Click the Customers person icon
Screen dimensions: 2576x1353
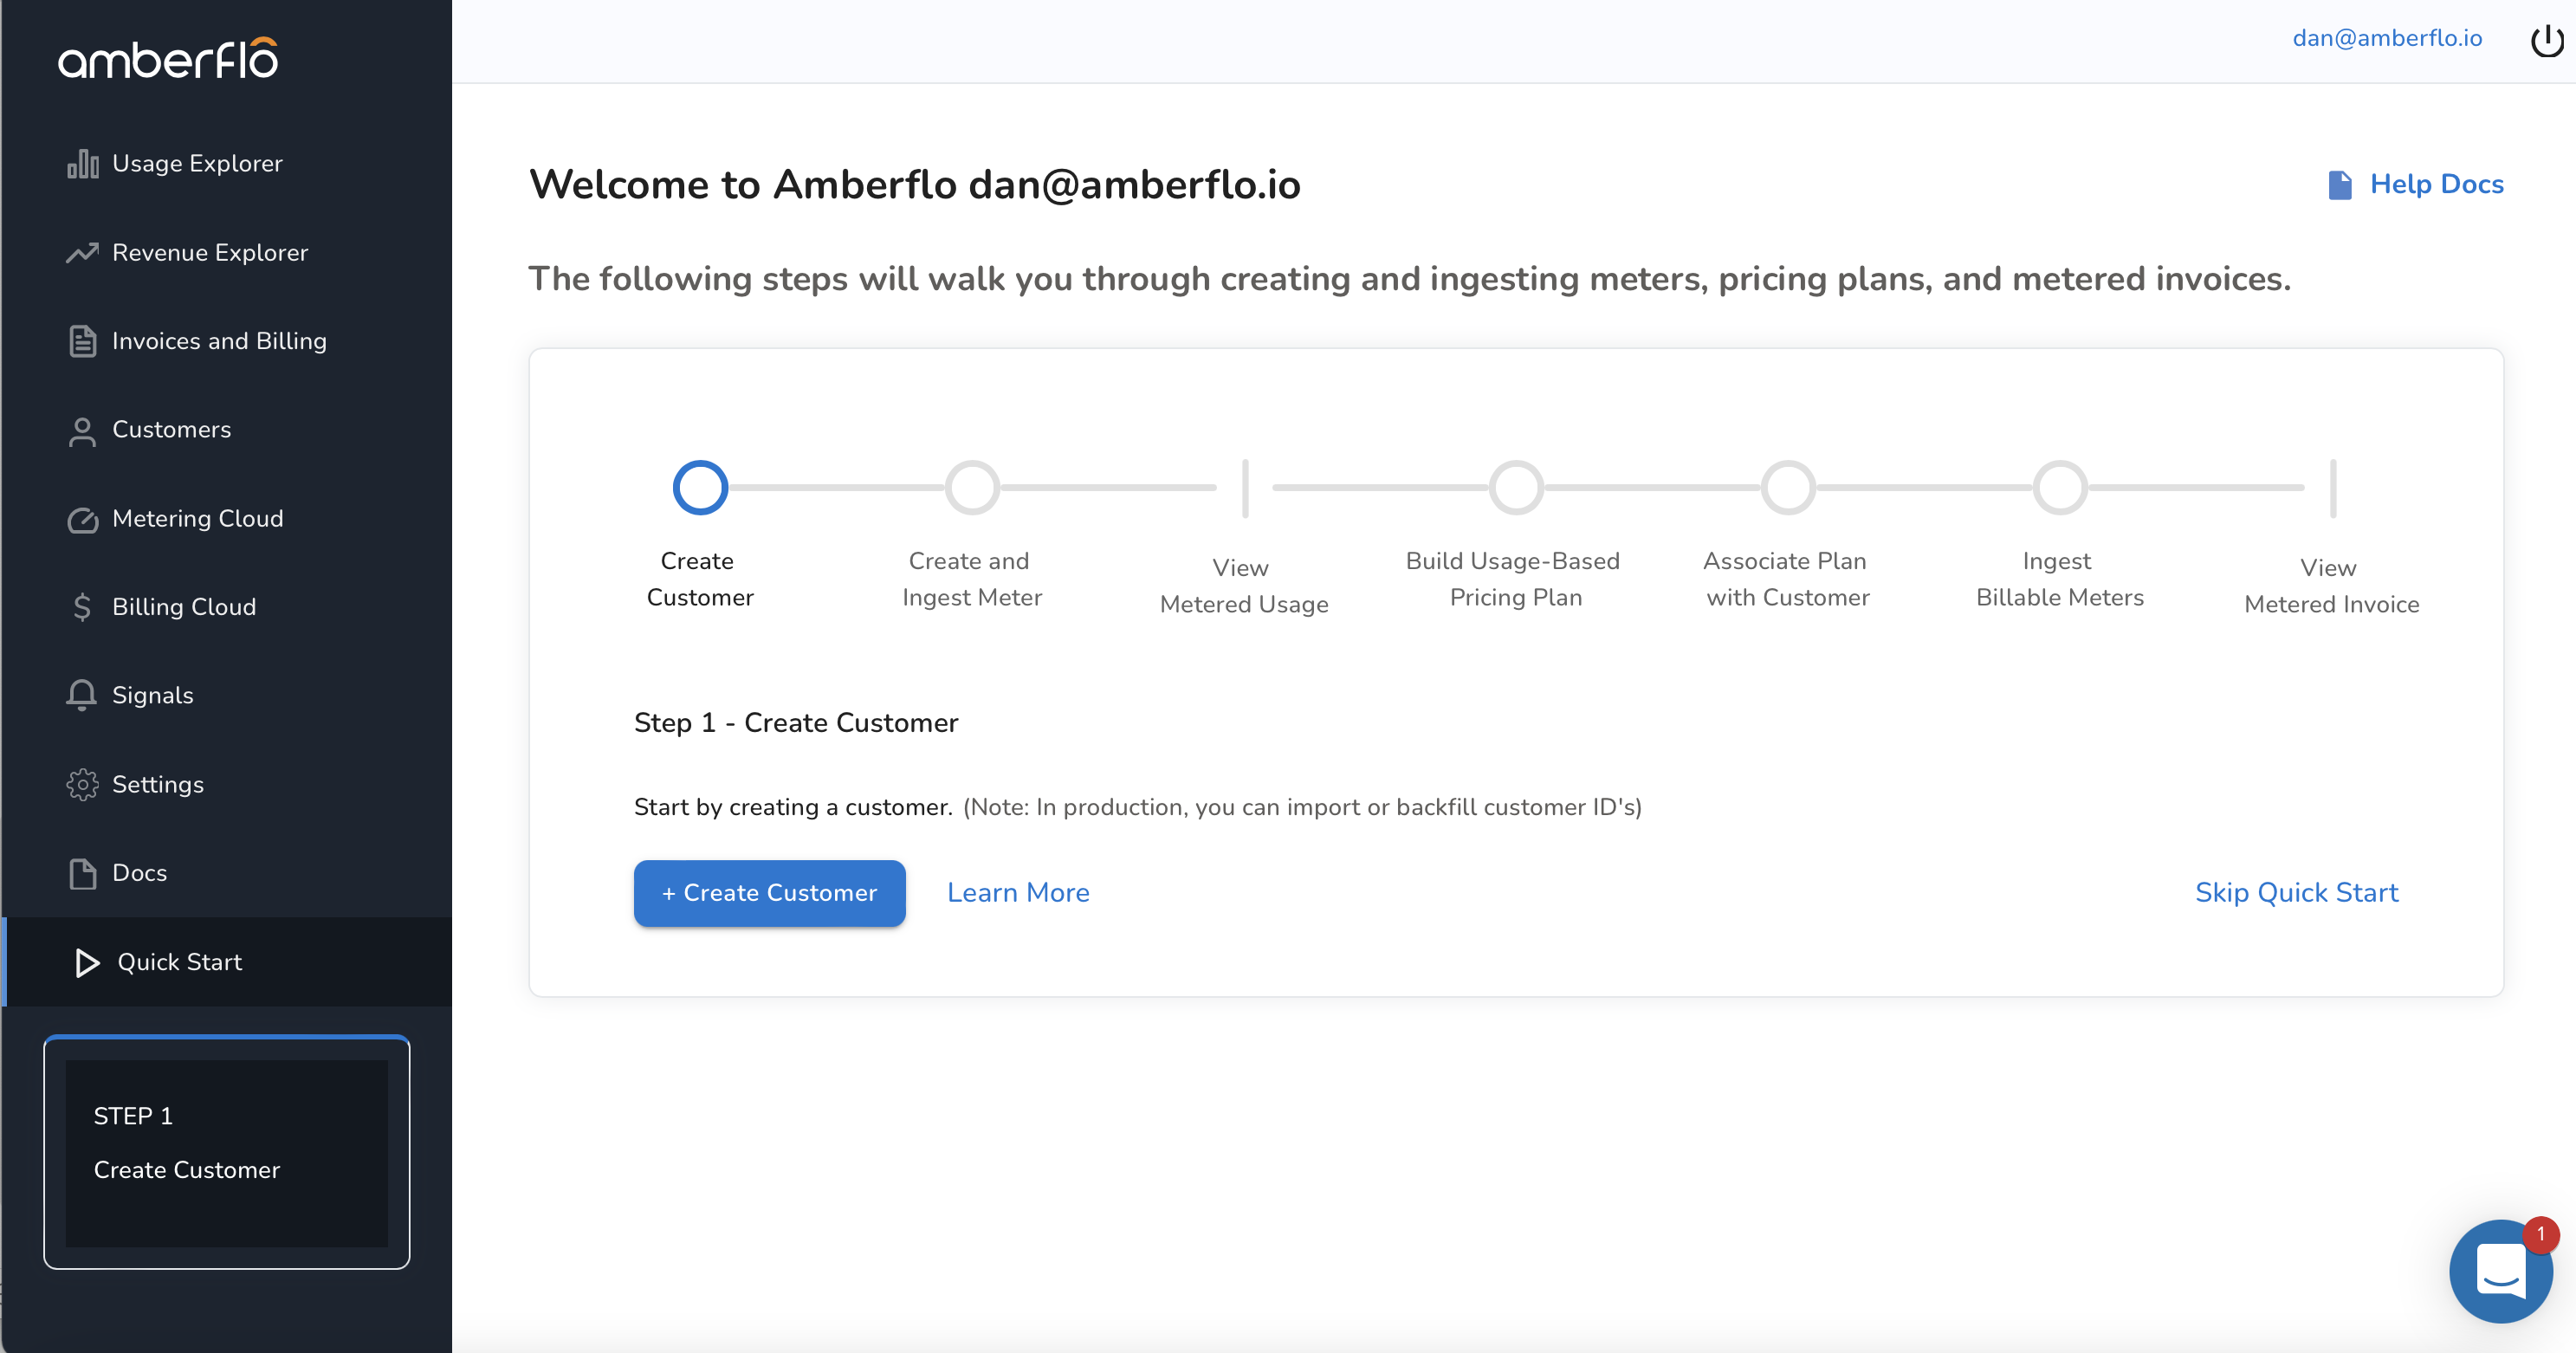[83, 431]
